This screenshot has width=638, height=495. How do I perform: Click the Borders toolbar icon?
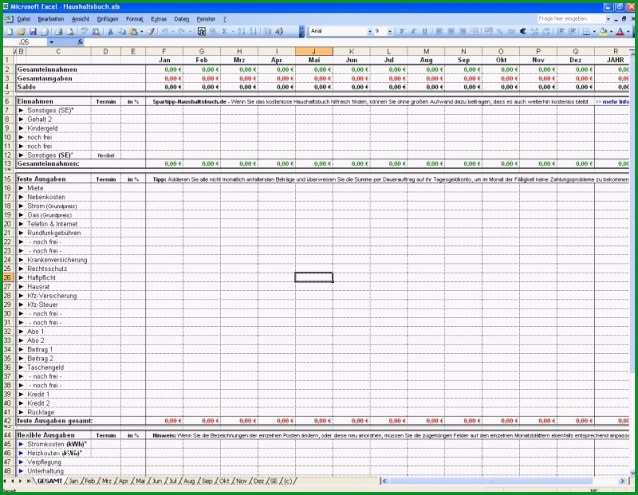(586, 31)
